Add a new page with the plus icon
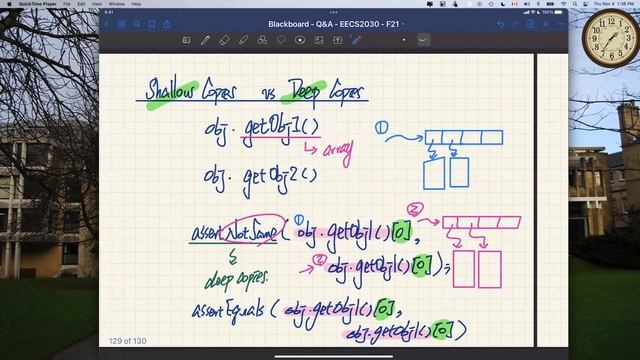The height and width of the screenshot is (360, 640). (x=531, y=24)
